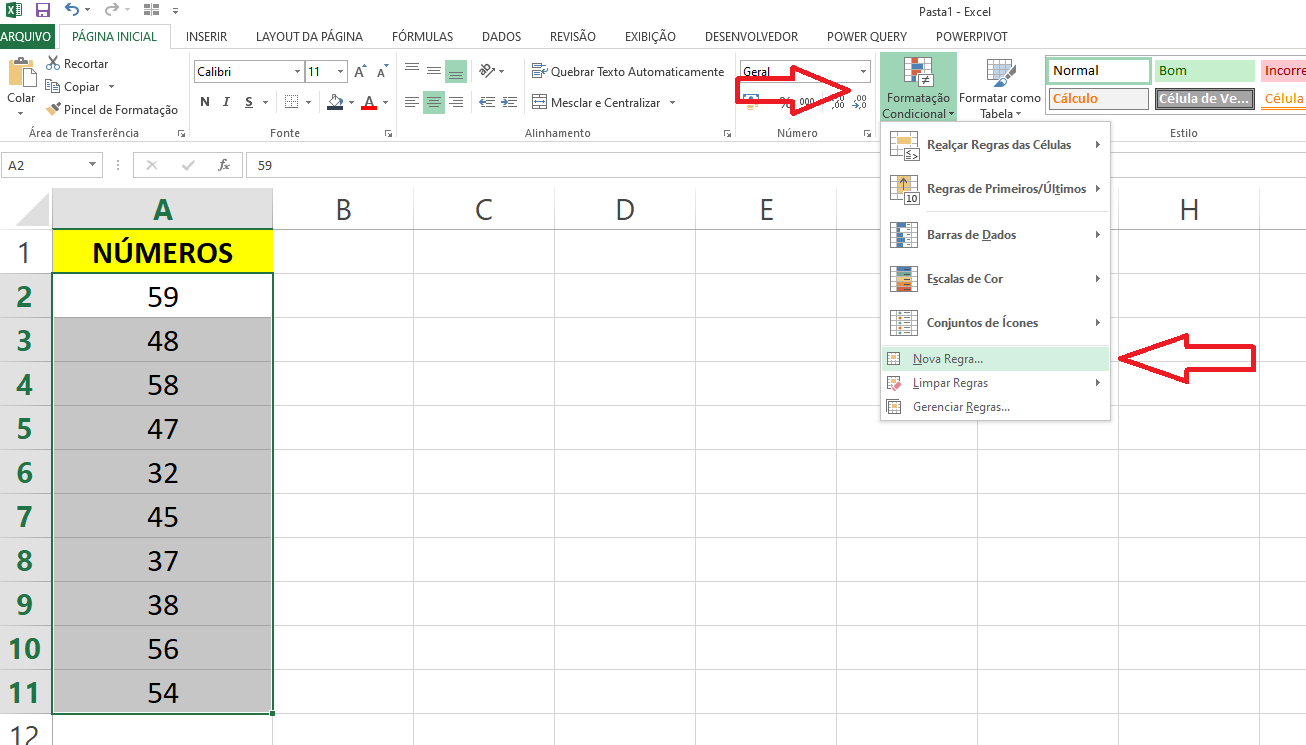Expand the Name Box dropdown arrow
The image size is (1306, 745).
click(93, 165)
